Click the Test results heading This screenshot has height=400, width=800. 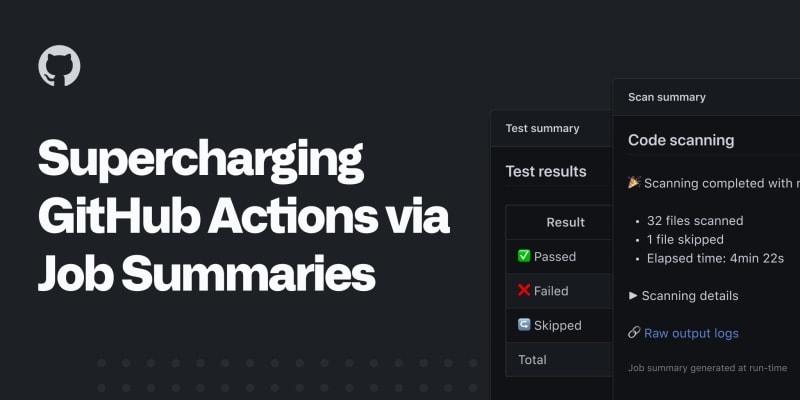(x=546, y=171)
